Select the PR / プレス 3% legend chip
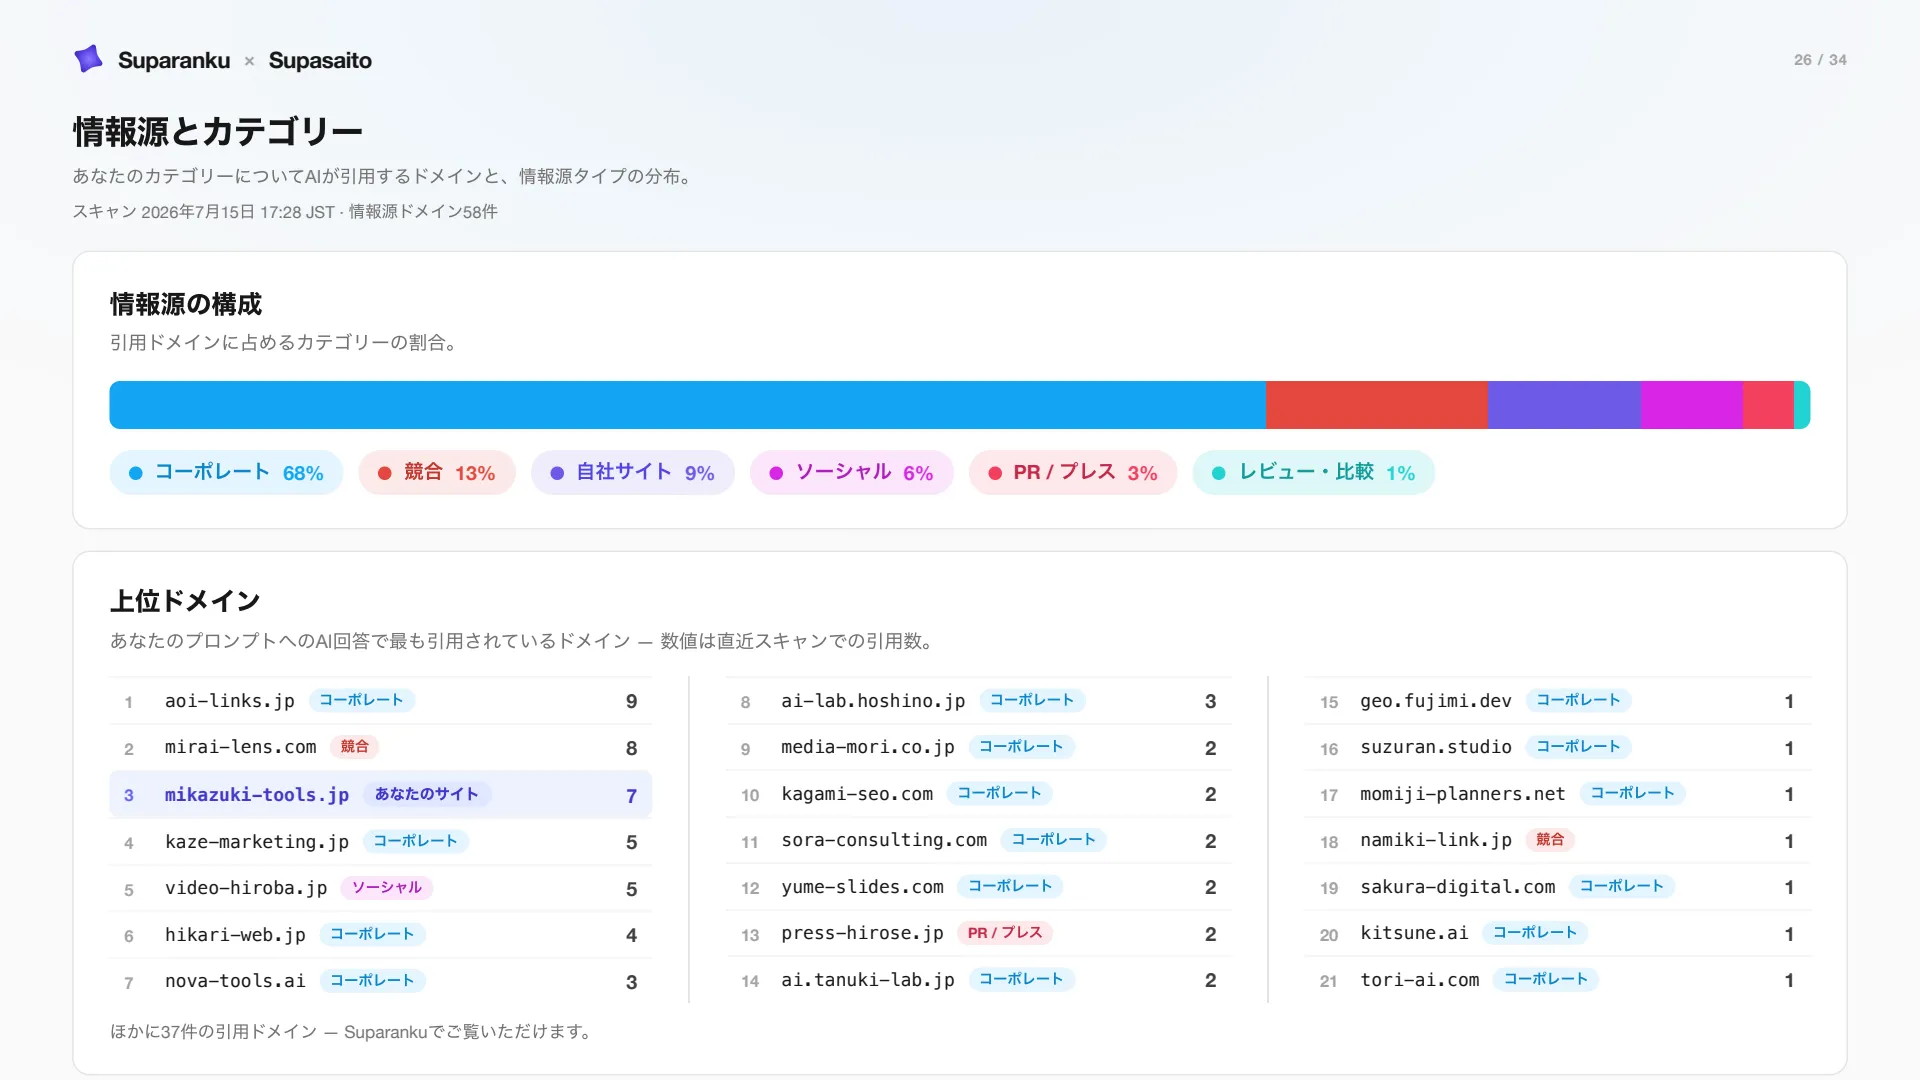This screenshot has height=1080, width=1920. coord(1073,473)
